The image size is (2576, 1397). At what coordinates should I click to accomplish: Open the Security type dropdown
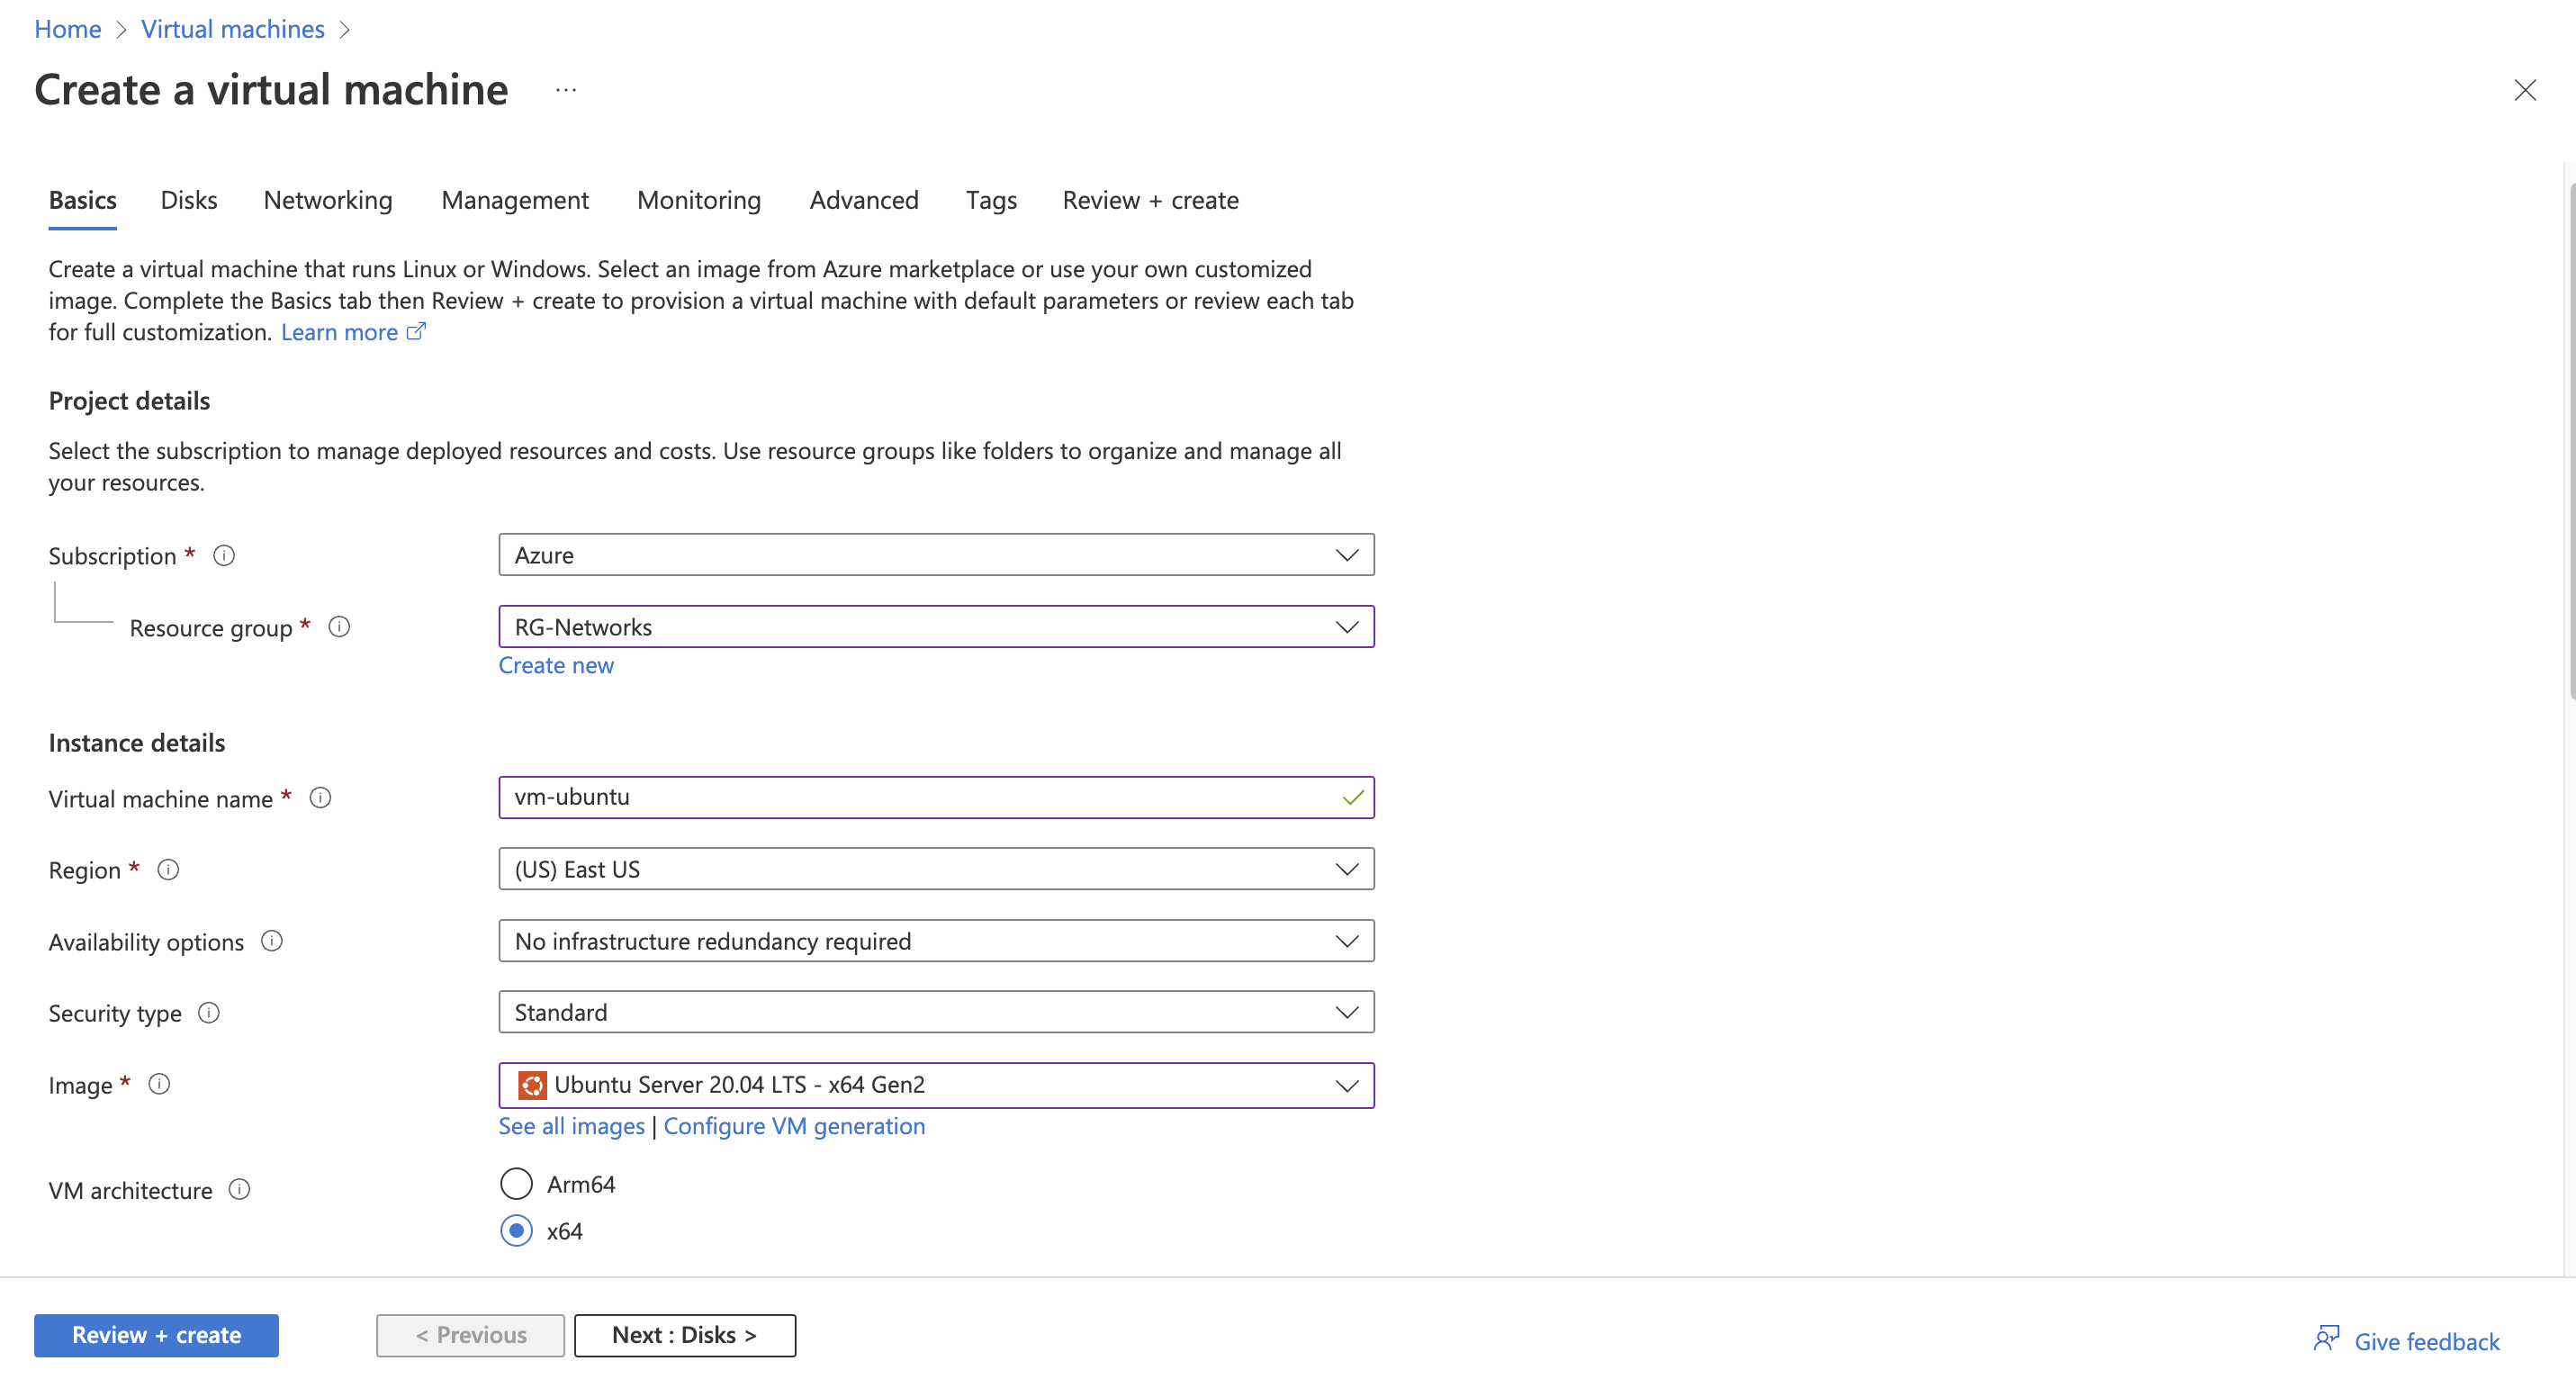936,1012
